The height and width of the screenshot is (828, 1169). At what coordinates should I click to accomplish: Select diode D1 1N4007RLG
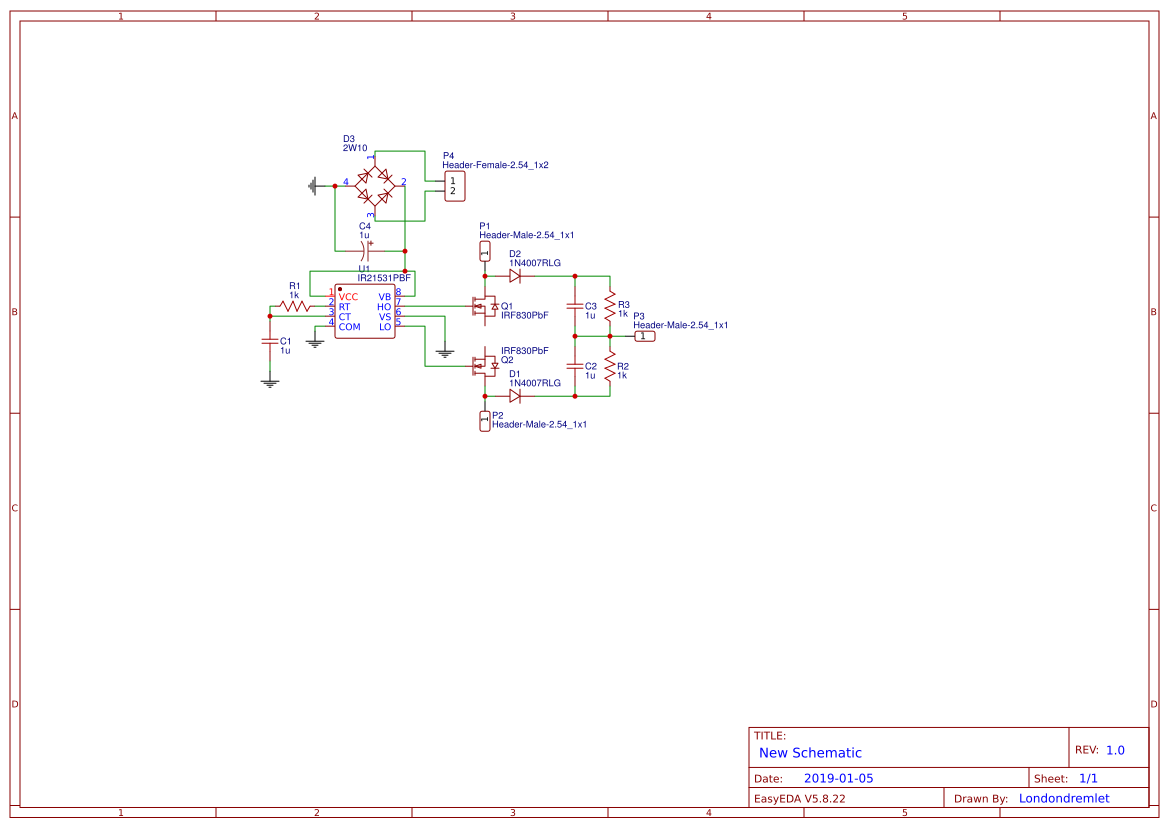(515, 397)
